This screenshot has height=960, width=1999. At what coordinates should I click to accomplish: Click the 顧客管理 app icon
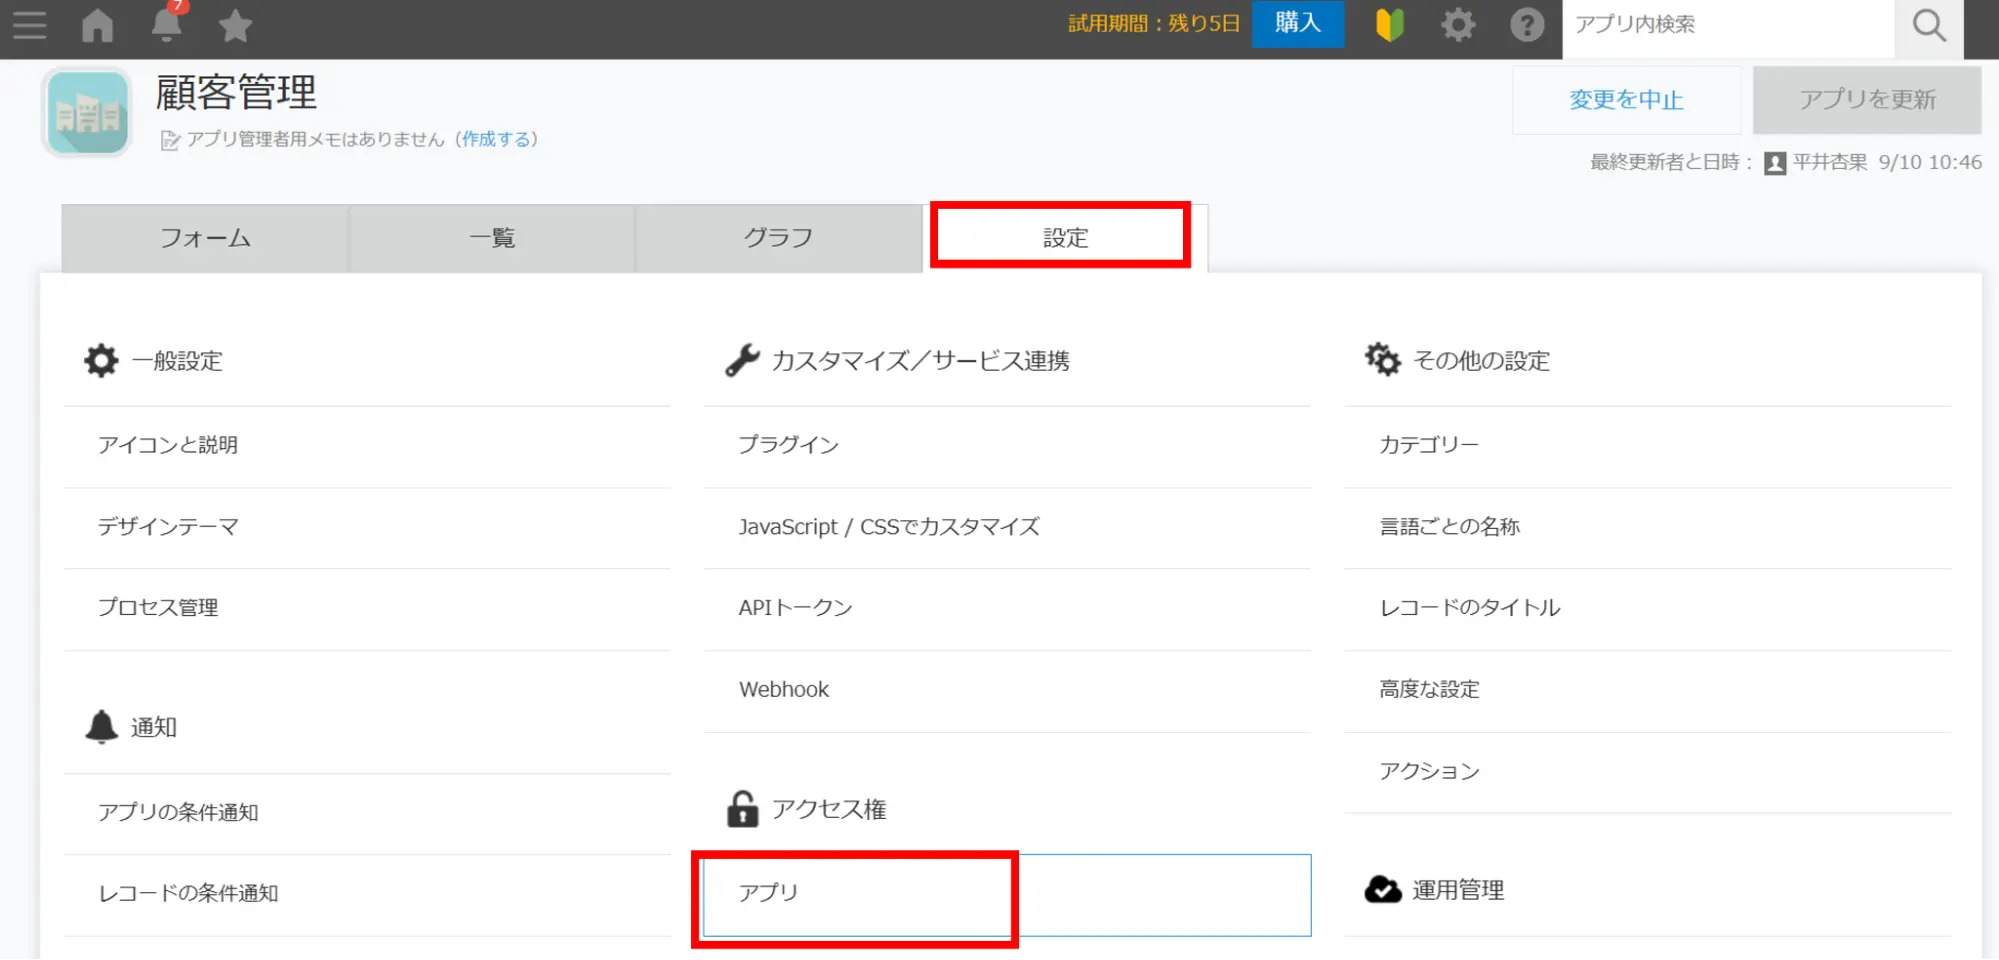(88, 113)
